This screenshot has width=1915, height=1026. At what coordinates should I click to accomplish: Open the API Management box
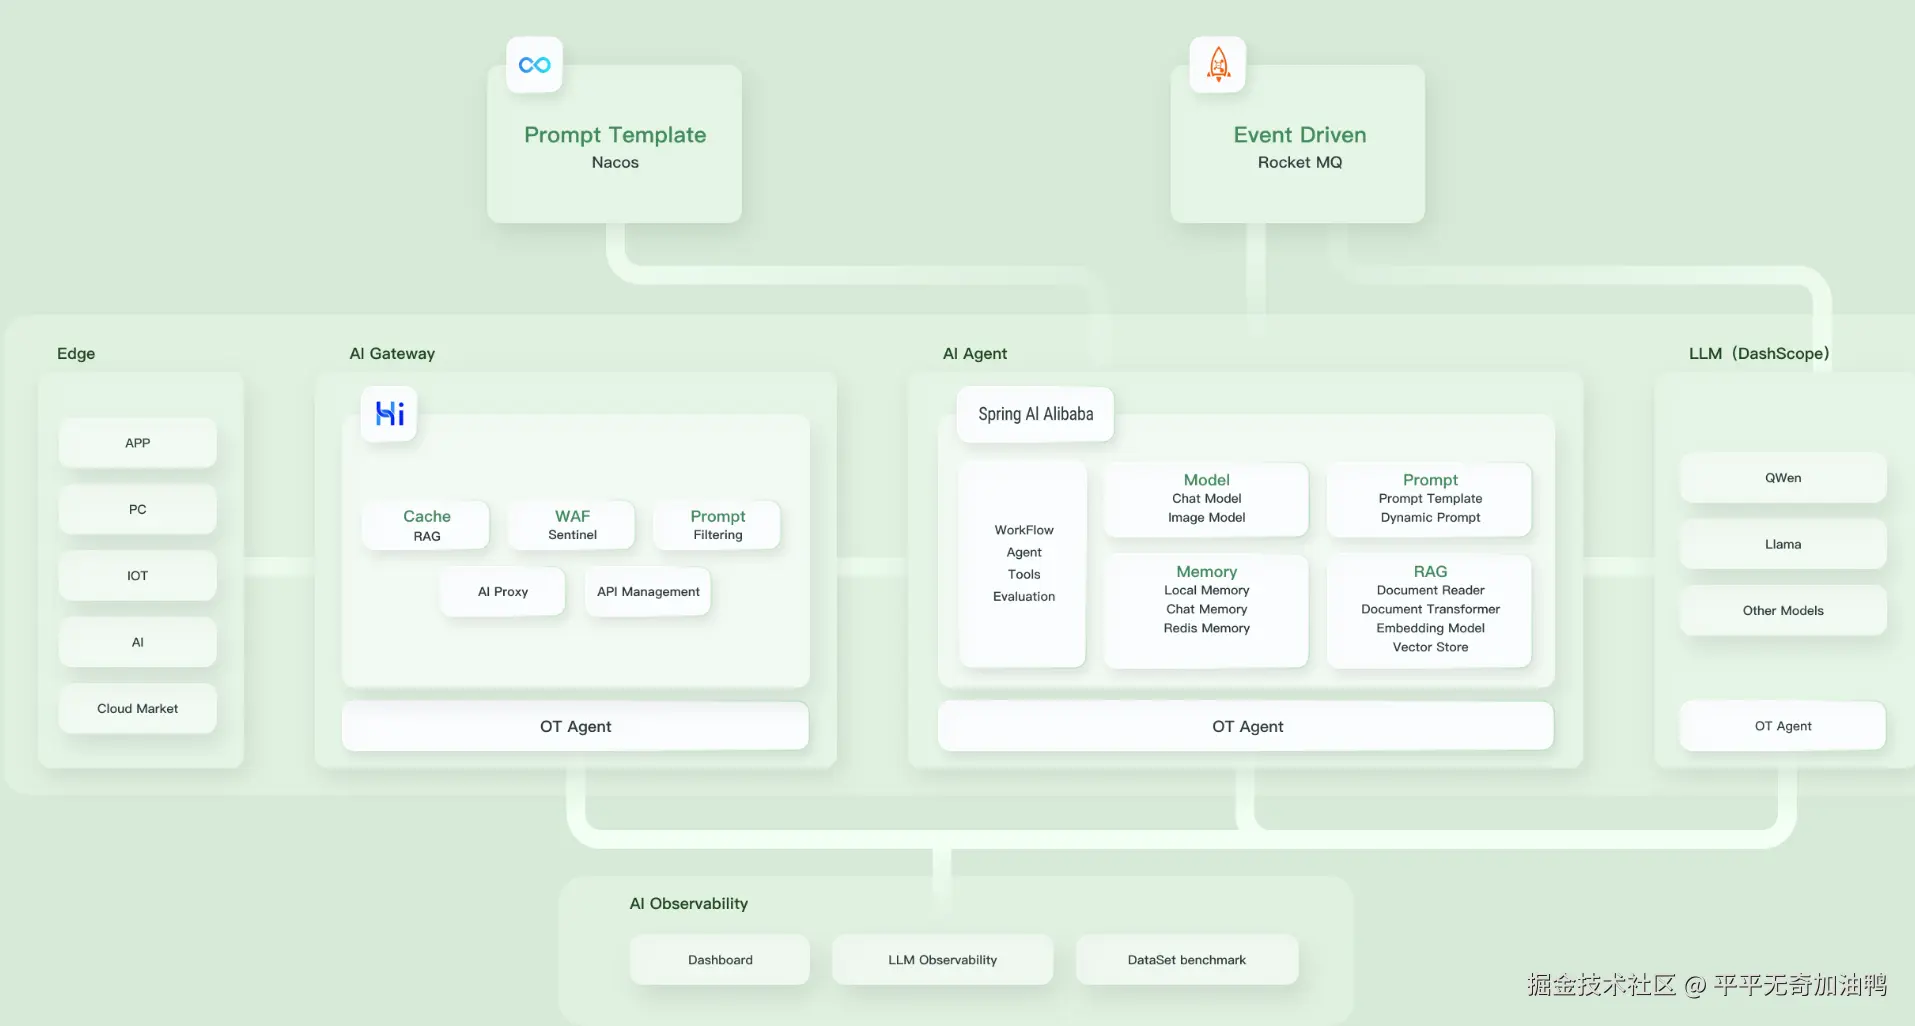[648, 592]
